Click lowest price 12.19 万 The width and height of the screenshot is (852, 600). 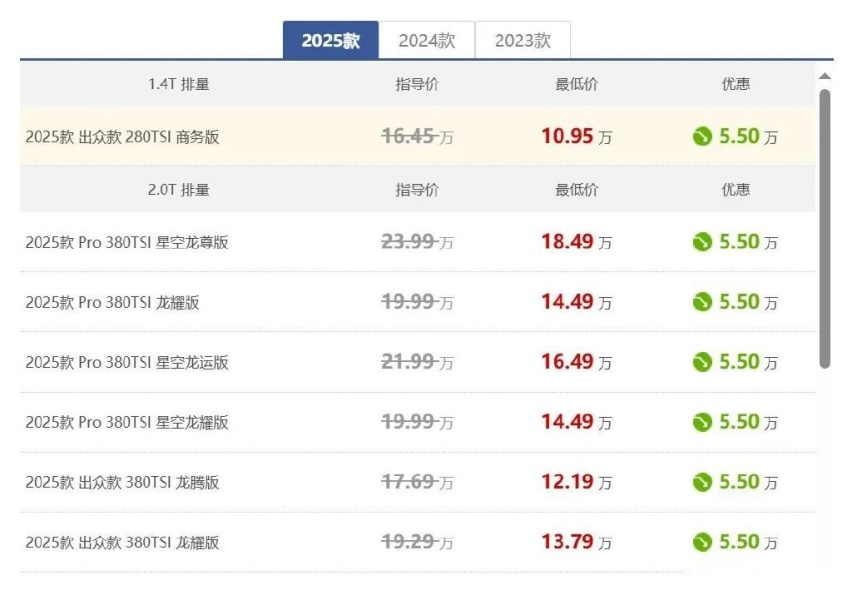coord(577,482)
